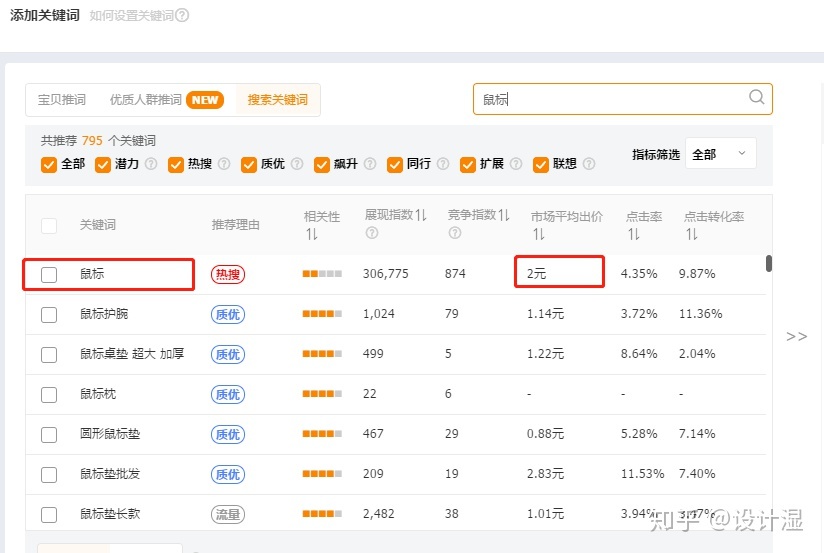Click help icon next to 飙升

coord(370,164)
